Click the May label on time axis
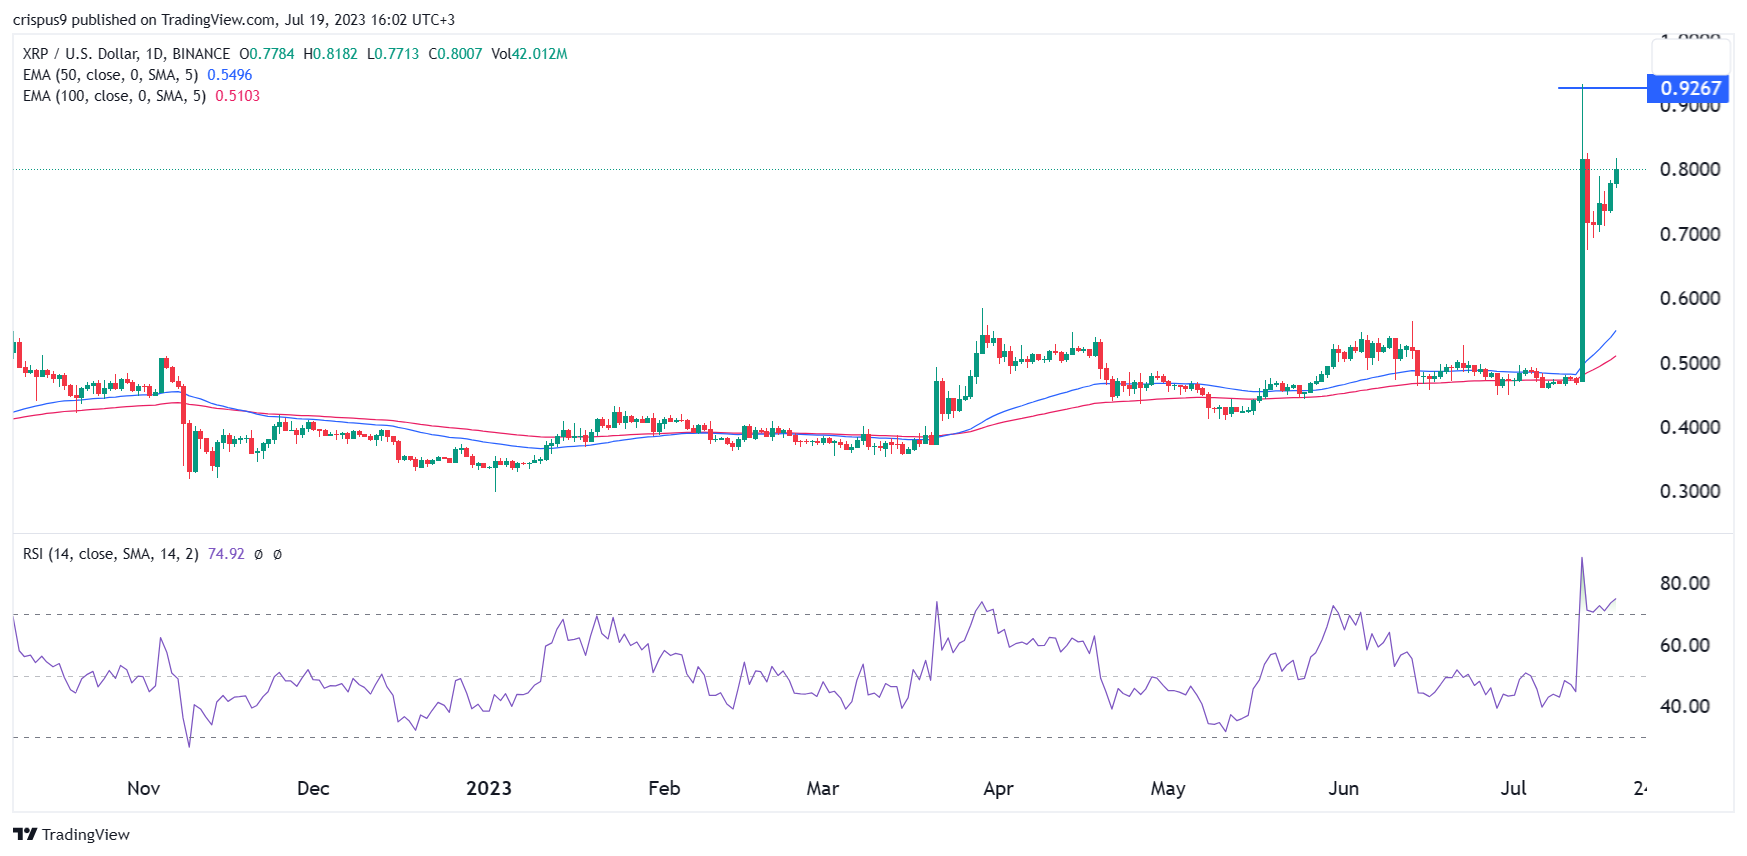 (1168, 788)
